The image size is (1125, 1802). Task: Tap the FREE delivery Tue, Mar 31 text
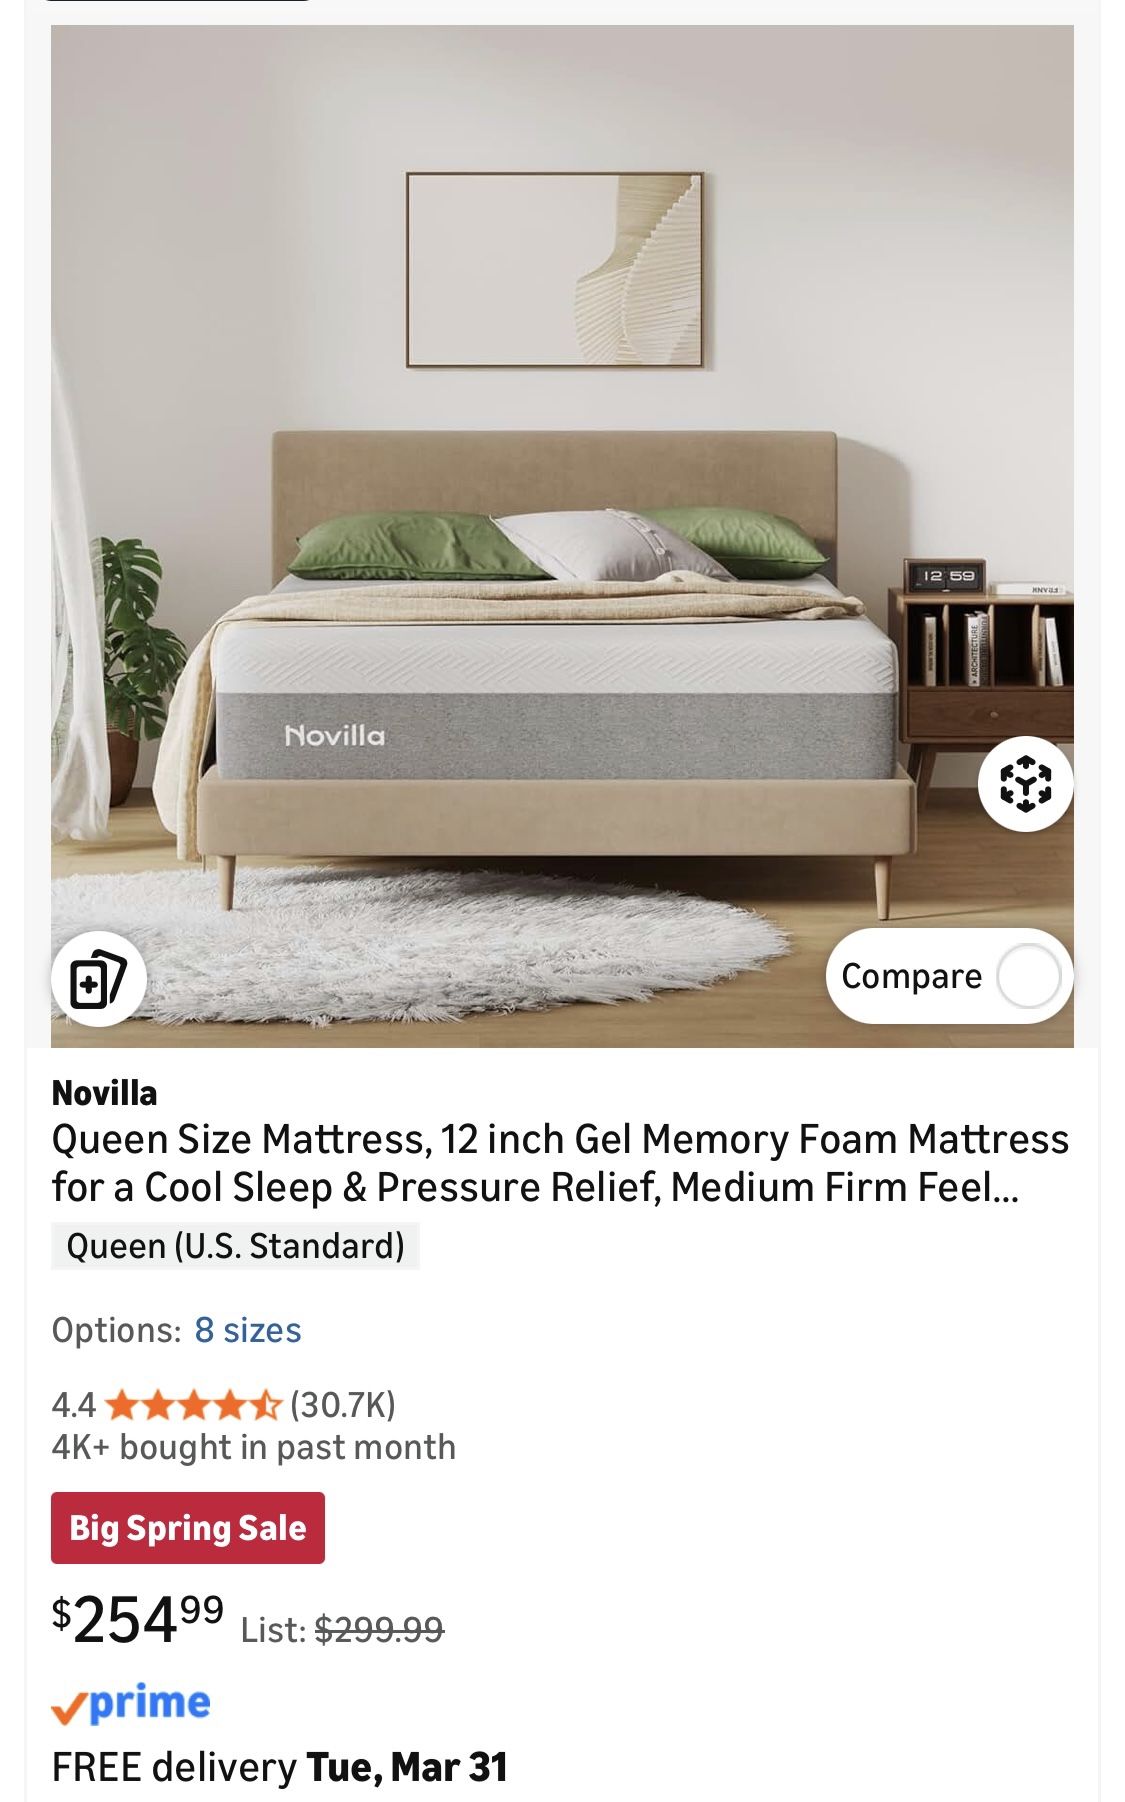click(280, 1767)
